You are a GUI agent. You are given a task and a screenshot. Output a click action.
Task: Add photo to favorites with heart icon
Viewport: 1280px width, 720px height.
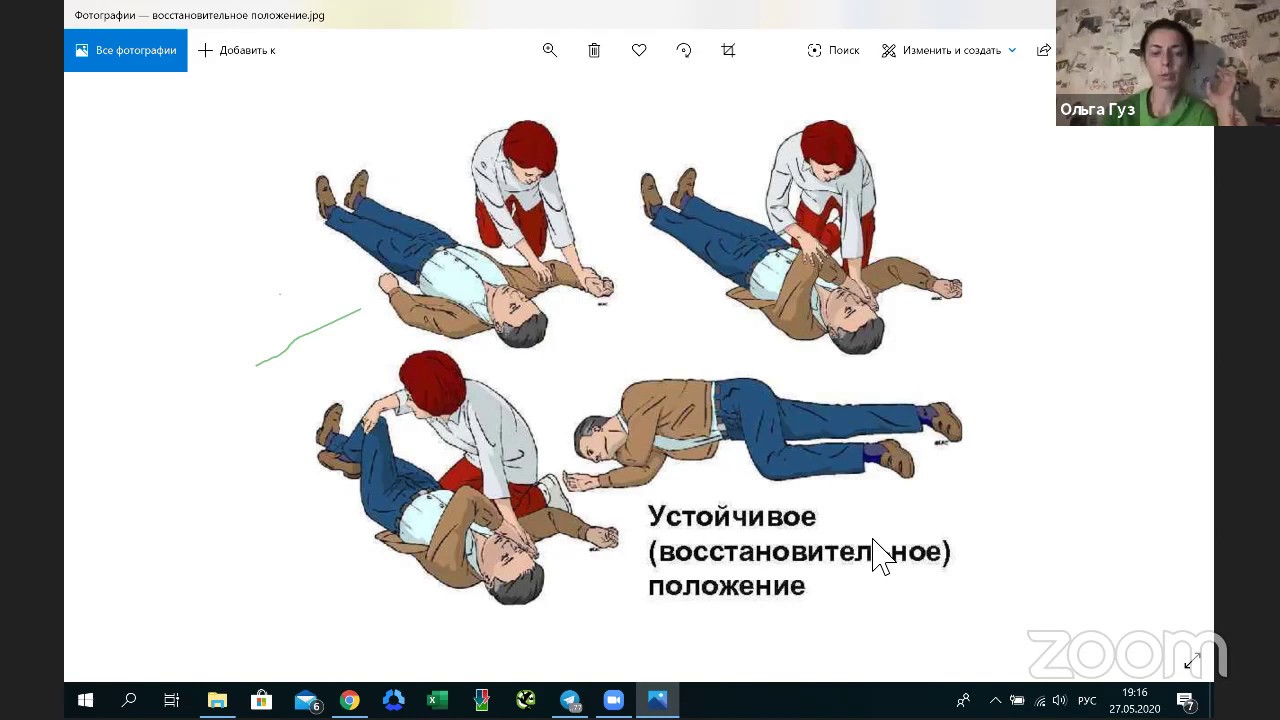coord(639,50)
